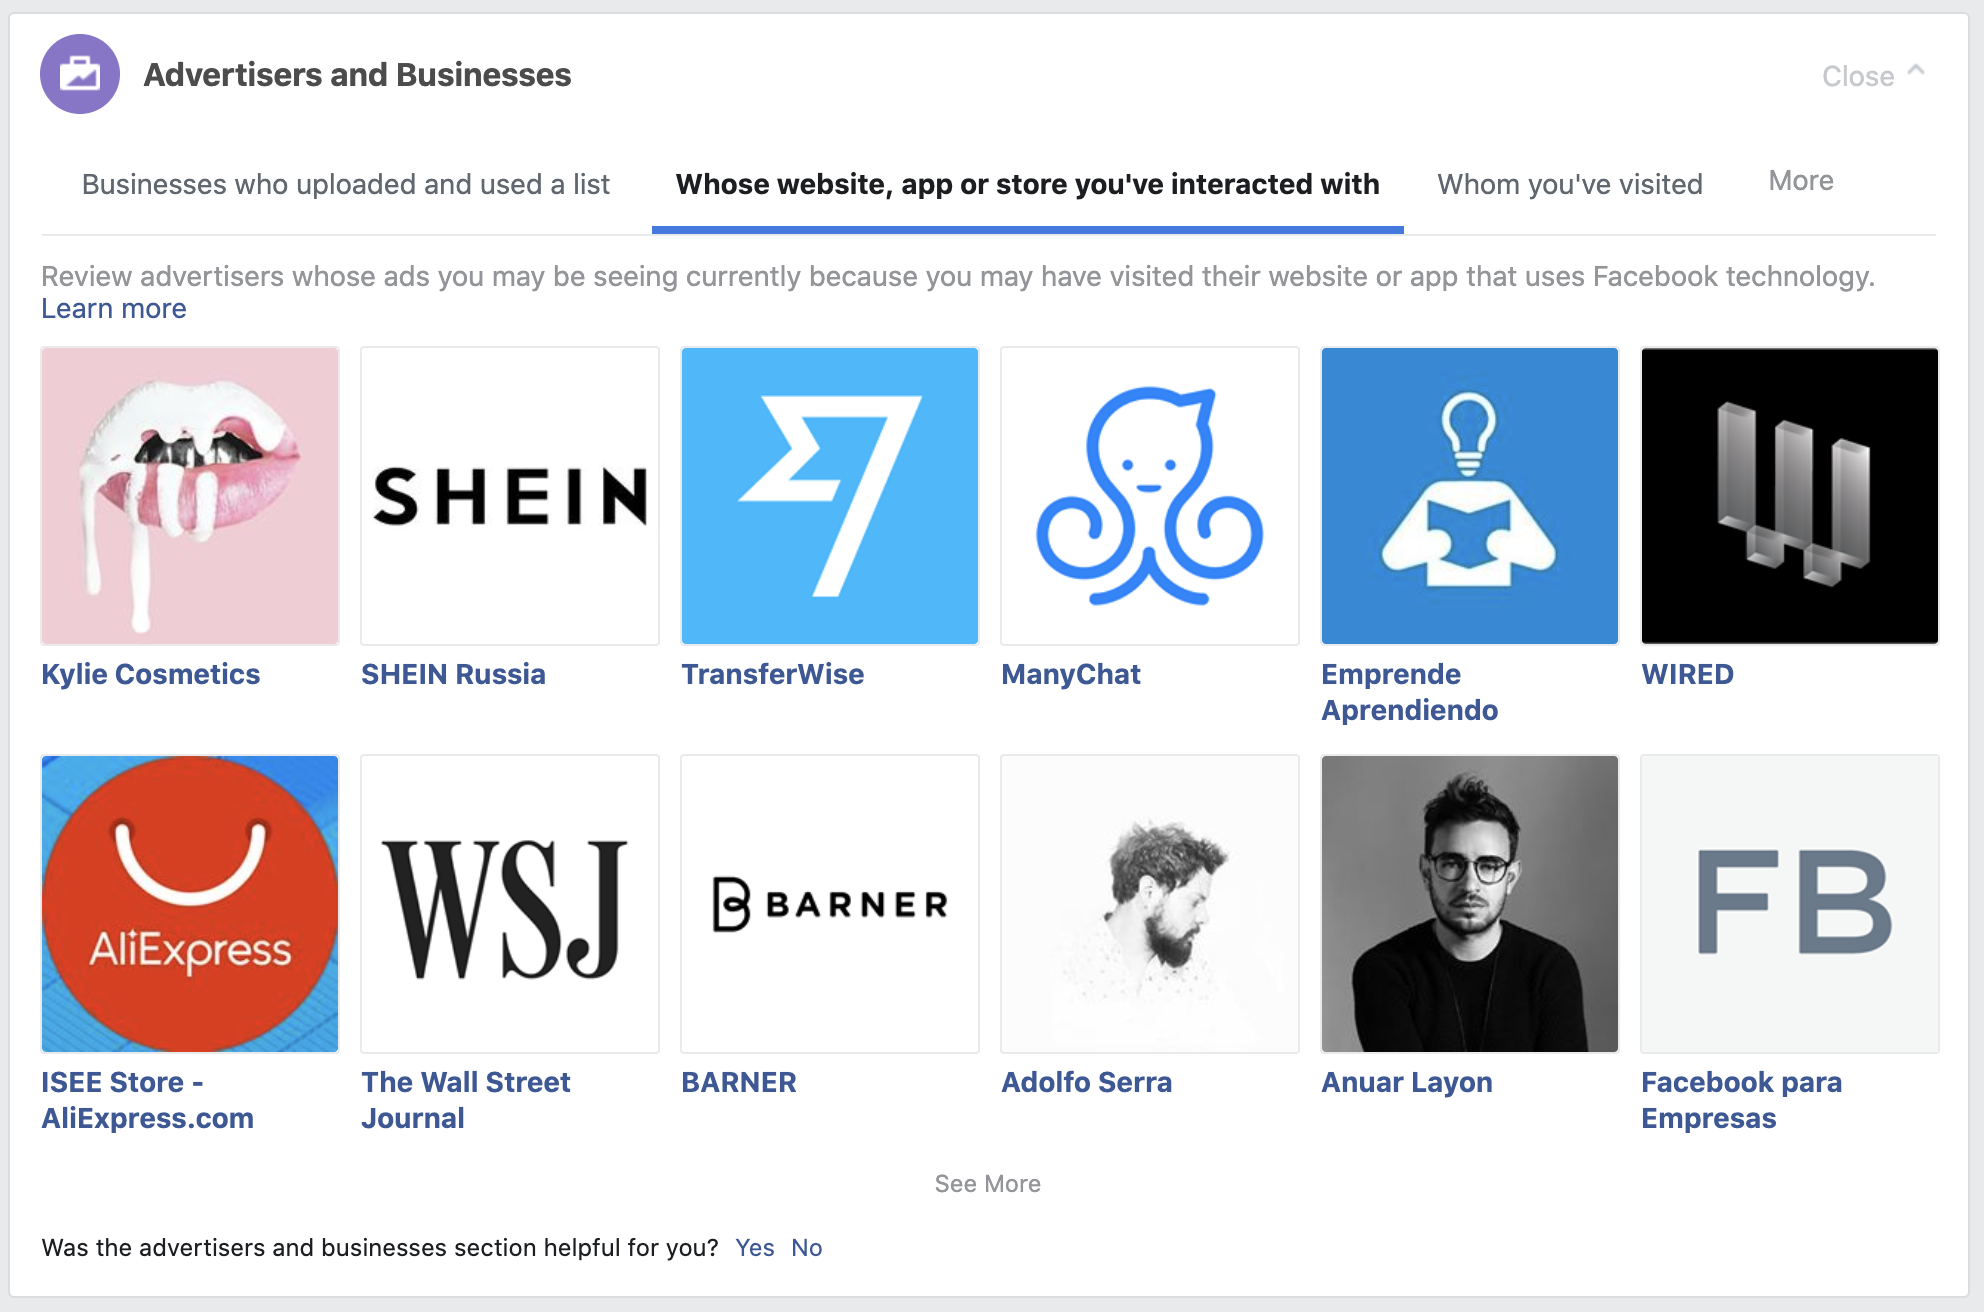This screenshot has height=1312, width=1984.
Task: Open the SHEIN Russia logo tile
Action: (510, 496)
